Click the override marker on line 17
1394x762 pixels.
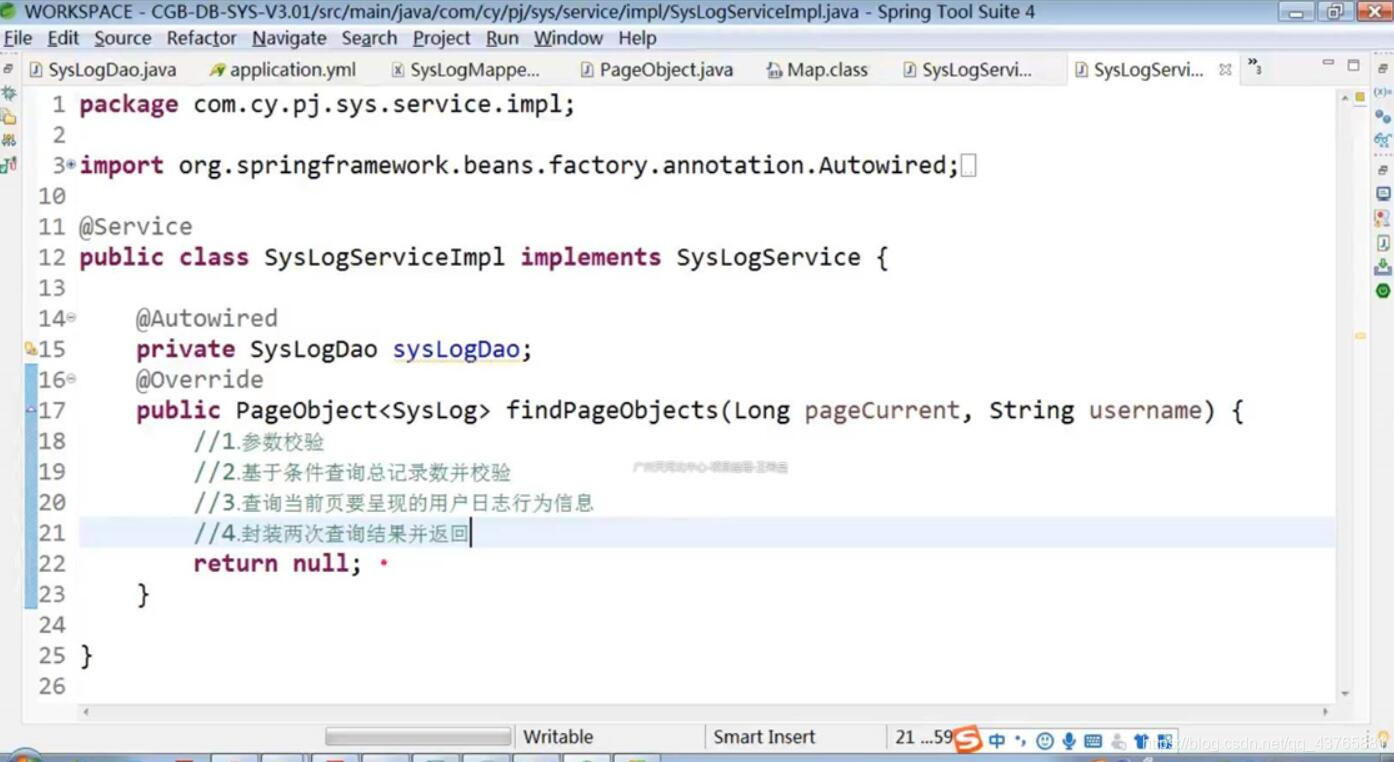point(30,410)
